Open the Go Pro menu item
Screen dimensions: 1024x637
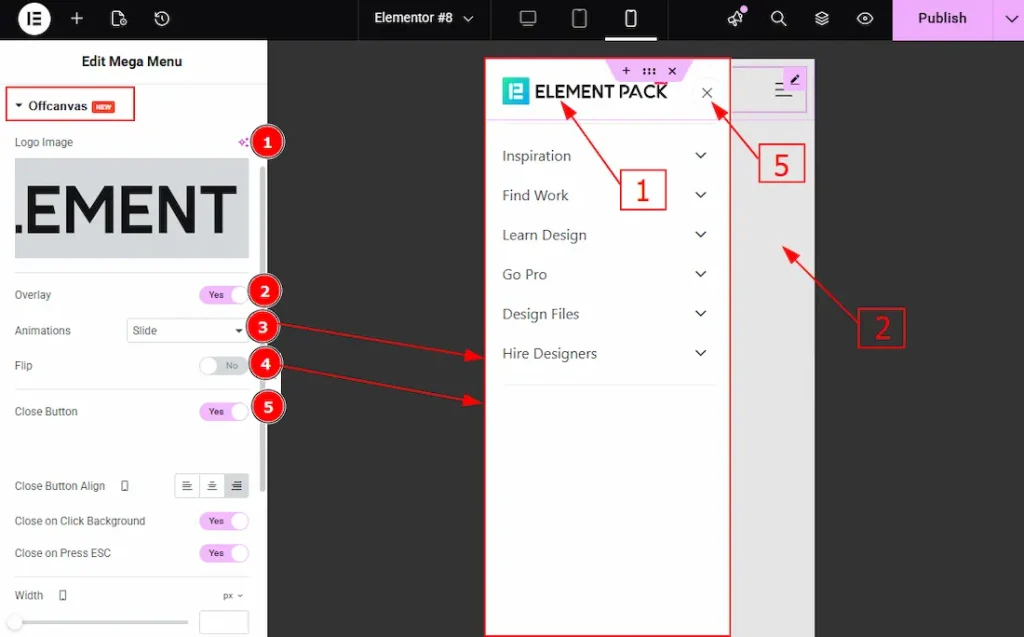pos(524,274)
